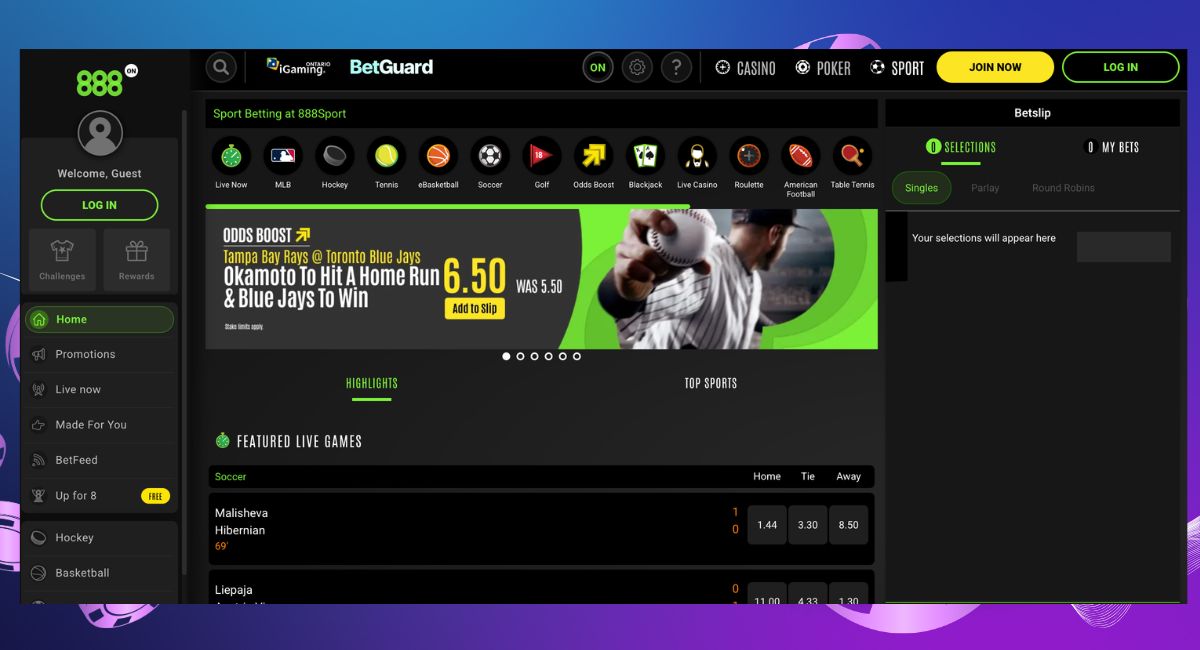Image resolution: width=1200 pixels, height=650 pixels.
Task: Click the yellow JOIN NOW button
Action: [995, 67]
